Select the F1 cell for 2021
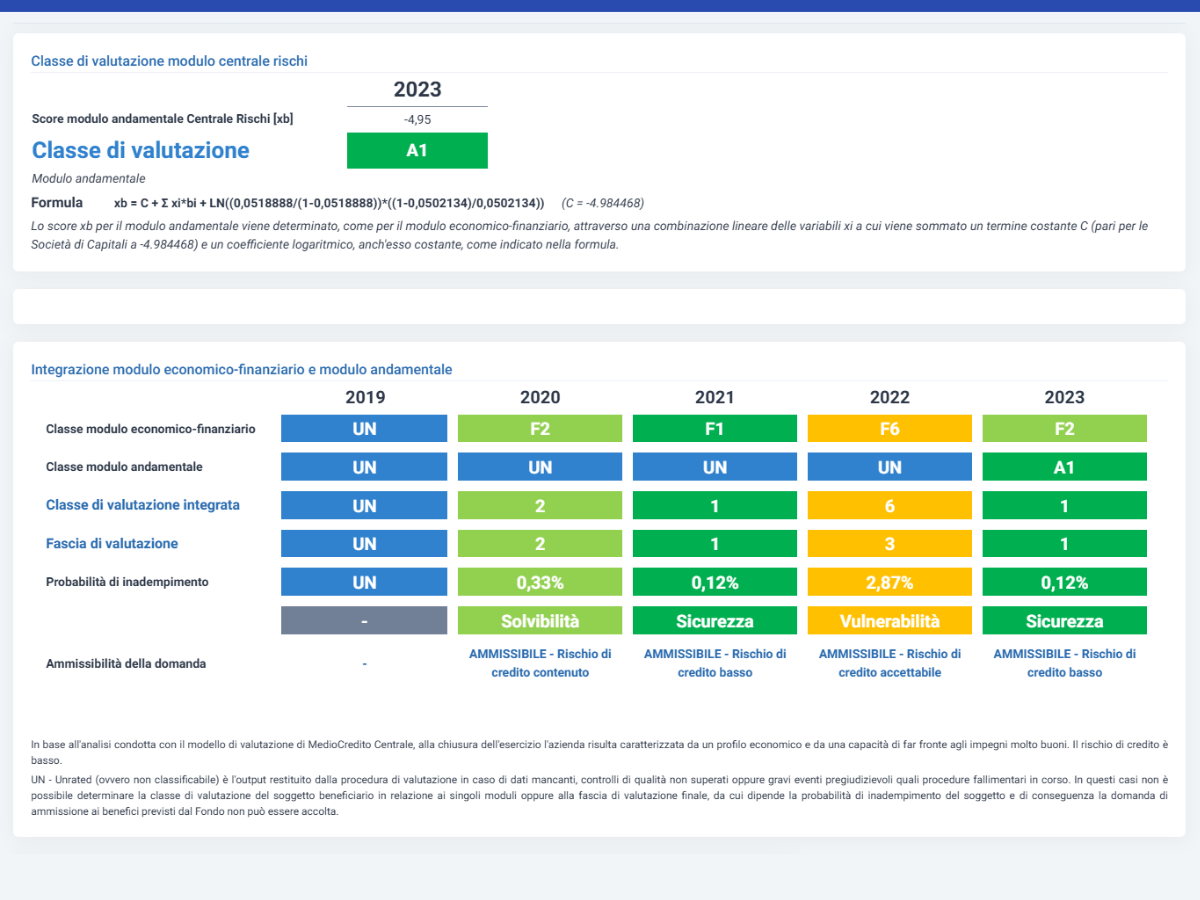The width and height of the screenshot is (1200, 900). 715,429
